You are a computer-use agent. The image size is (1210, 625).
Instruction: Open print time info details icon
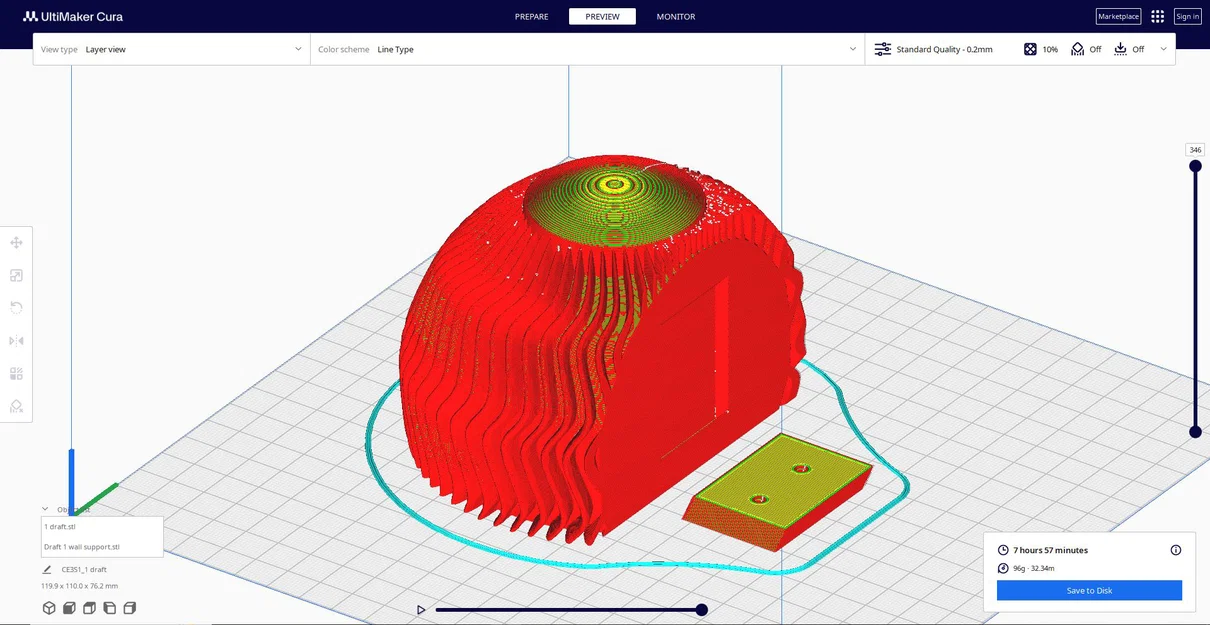pos(1176,550)
